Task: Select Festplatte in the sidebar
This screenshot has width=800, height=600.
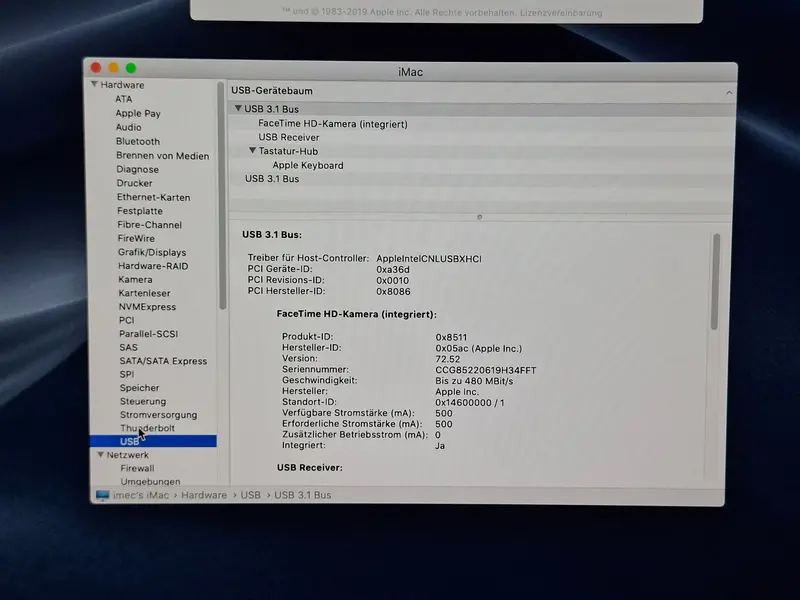Action: 140,211
